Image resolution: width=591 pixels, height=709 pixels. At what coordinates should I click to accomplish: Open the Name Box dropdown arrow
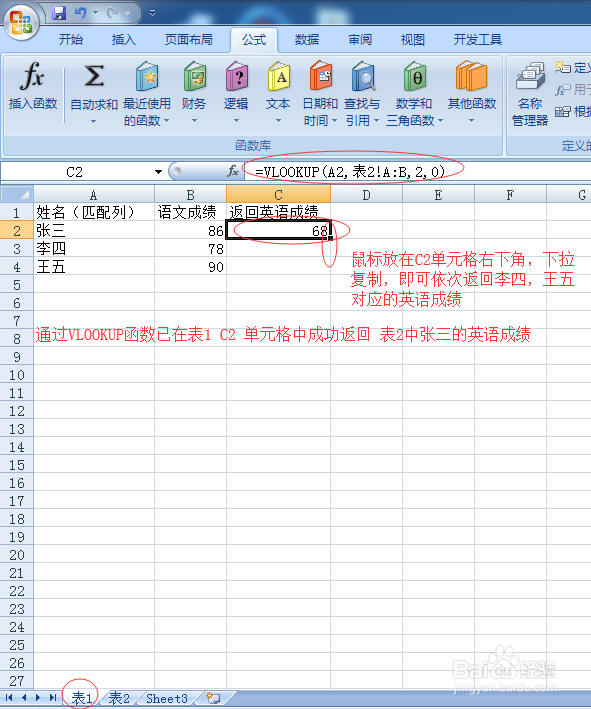pyautogui.click(x=158, y=172)
